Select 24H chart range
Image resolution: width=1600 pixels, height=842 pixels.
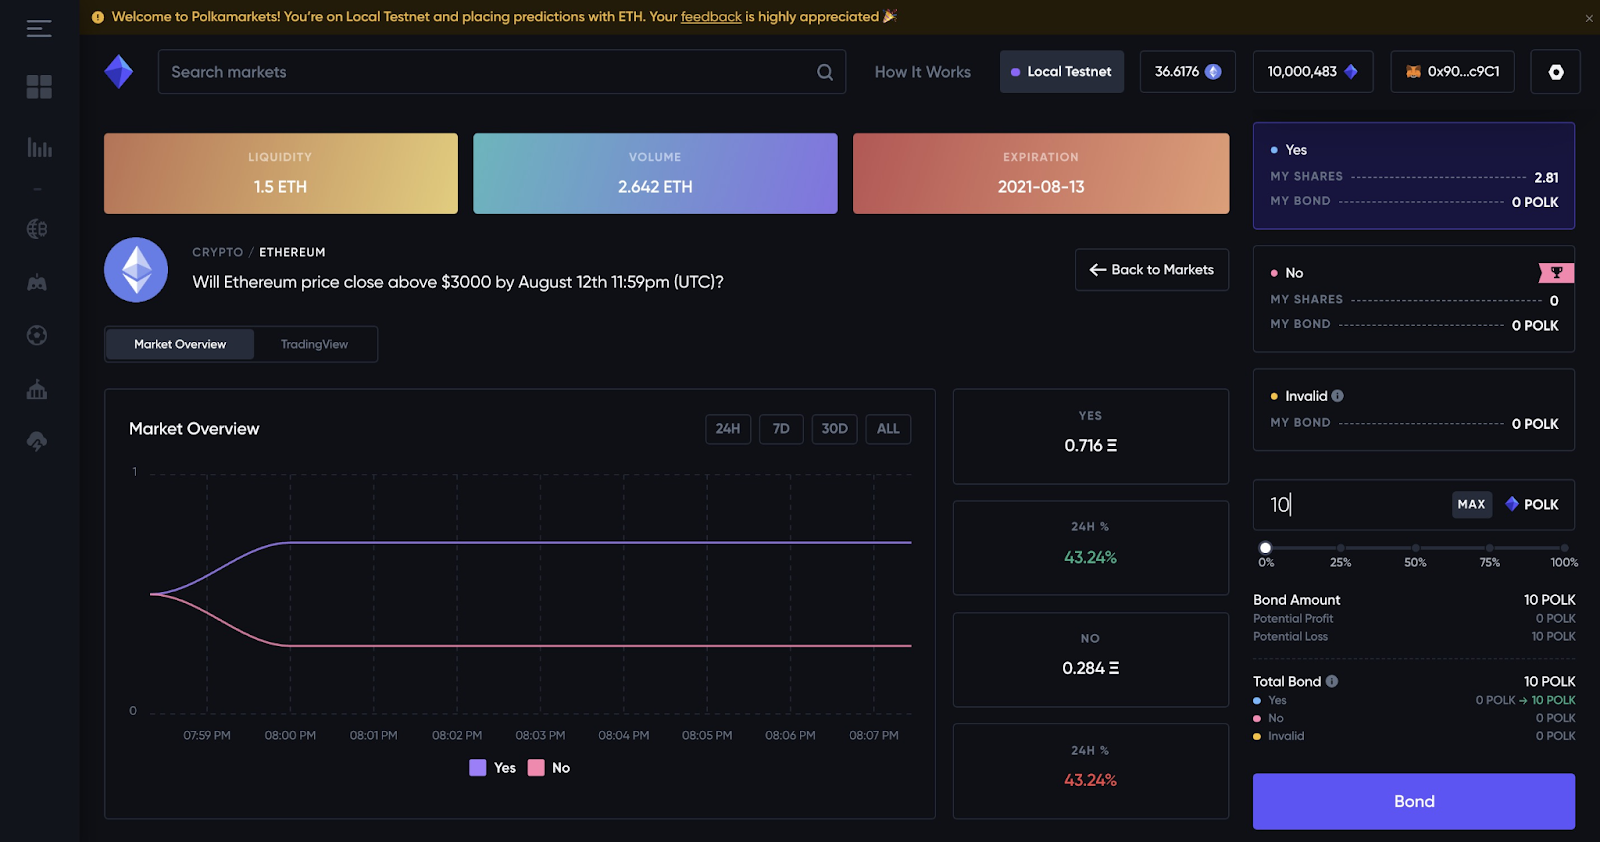[x=728, y=429]
